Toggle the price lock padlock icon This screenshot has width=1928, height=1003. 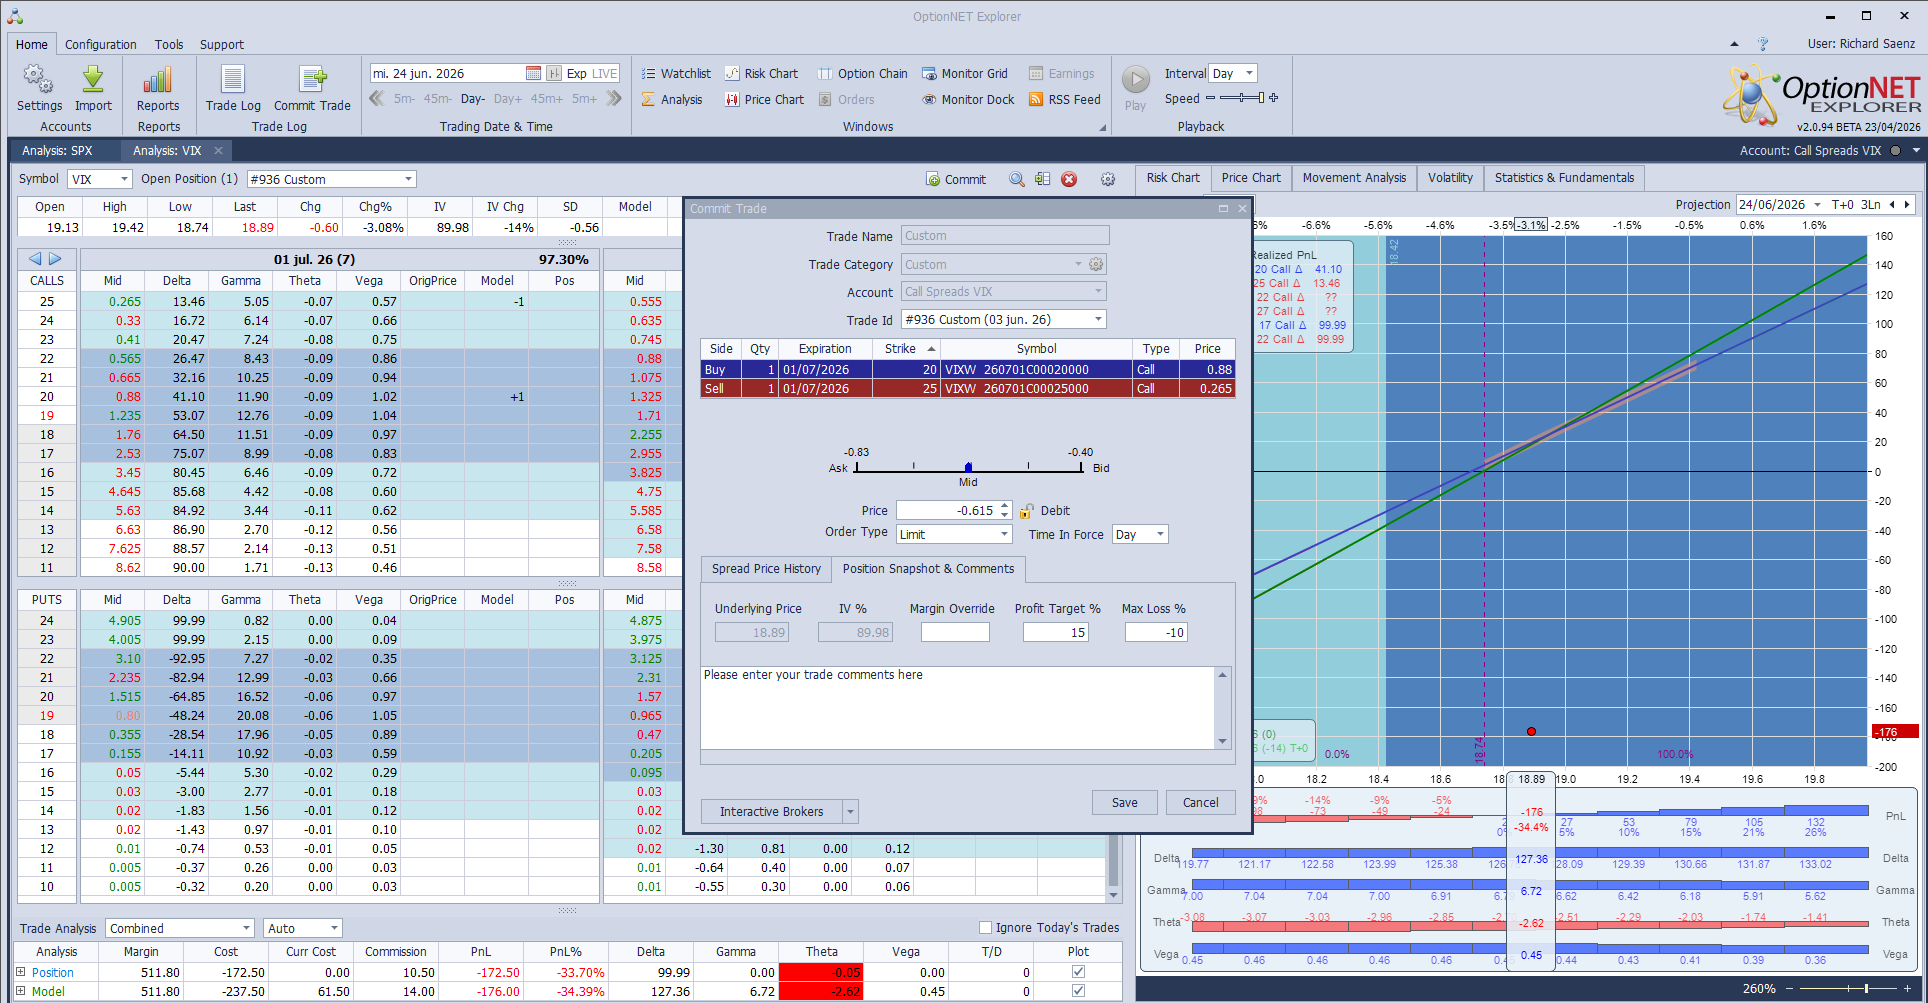pyautogui.click(x=1026, y=511)
